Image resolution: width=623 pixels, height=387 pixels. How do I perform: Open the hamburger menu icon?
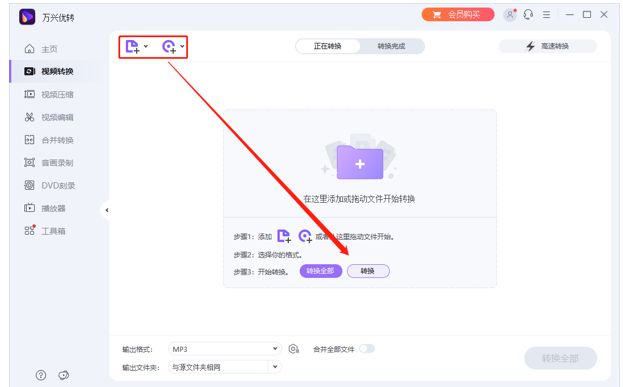point(547,15)
